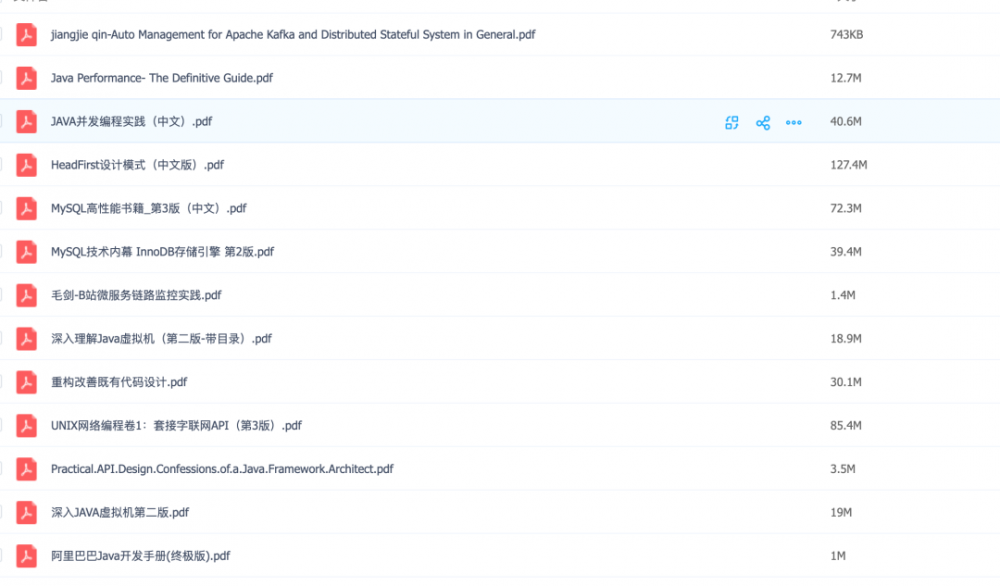Open Java Performance- The Definitive Guide.pdf
This screenshot has height=586, width=1000.
tap(161, 78)
